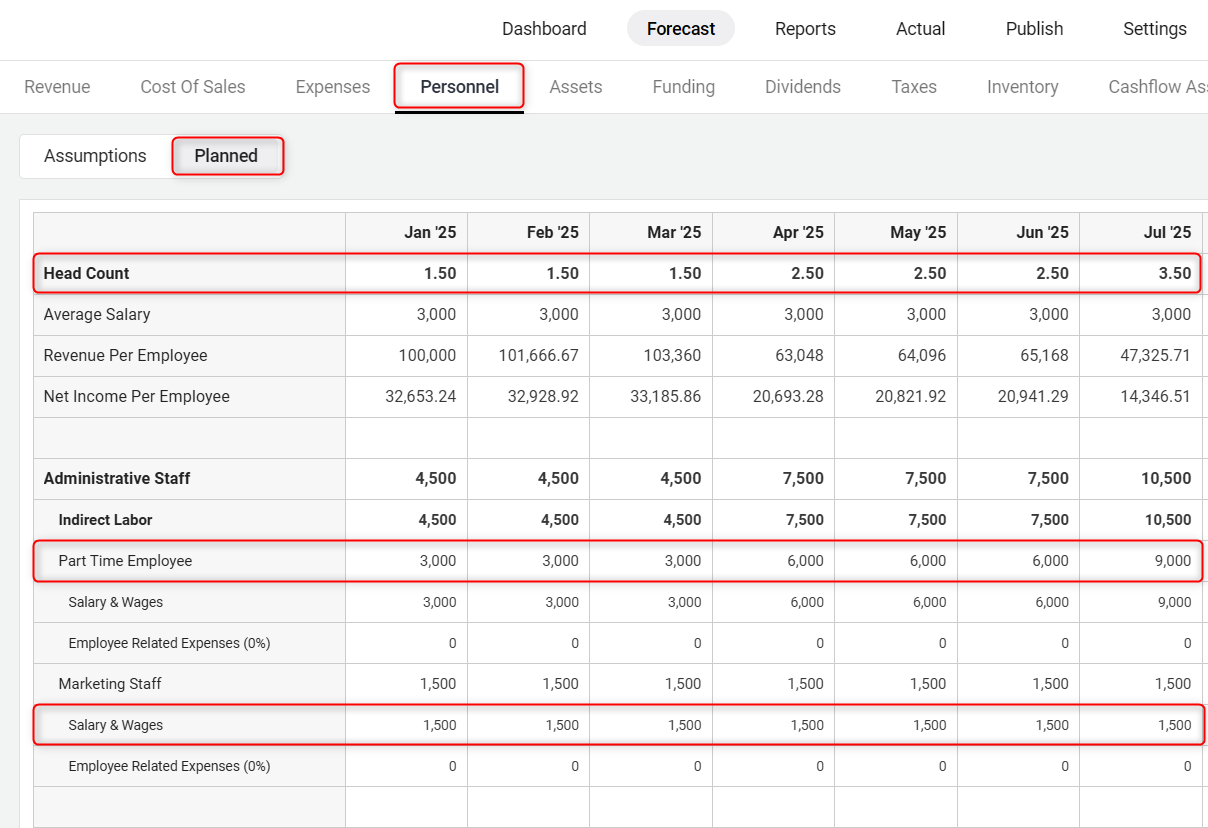Image resolution: width=1208 pixels, height=828 pixels.
Task: Click the Jul '25 column header
Action: pyautogui.click(x=1168, y=232)
